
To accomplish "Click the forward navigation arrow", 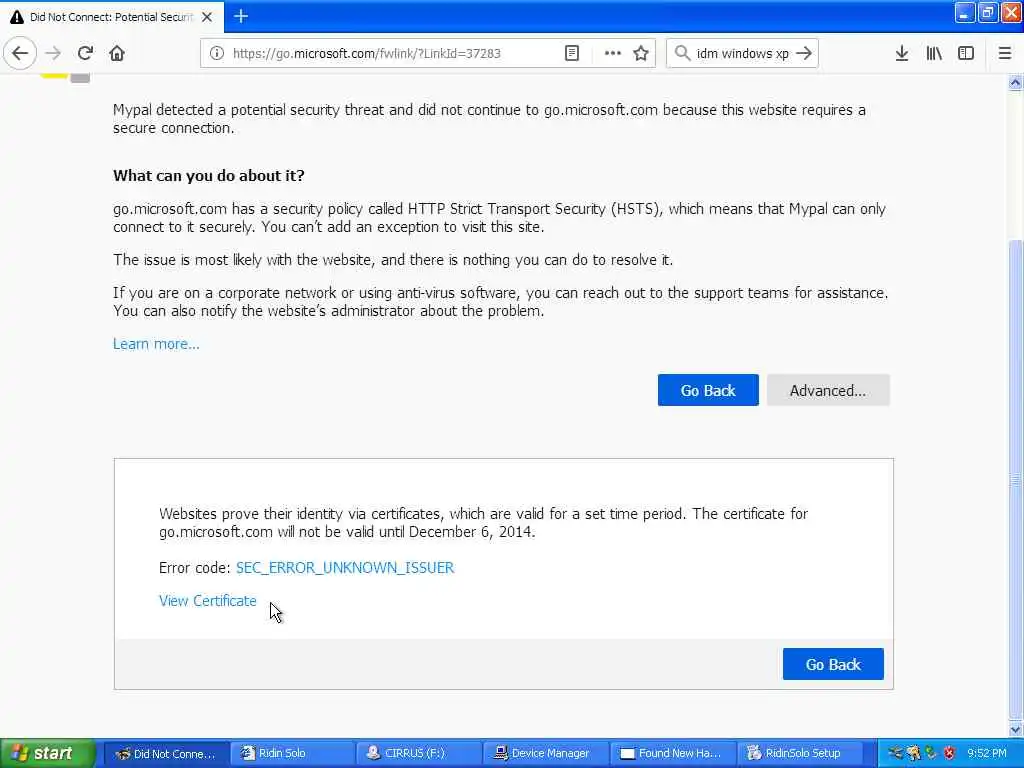I will pyautogui.click(x=54, y=53).
